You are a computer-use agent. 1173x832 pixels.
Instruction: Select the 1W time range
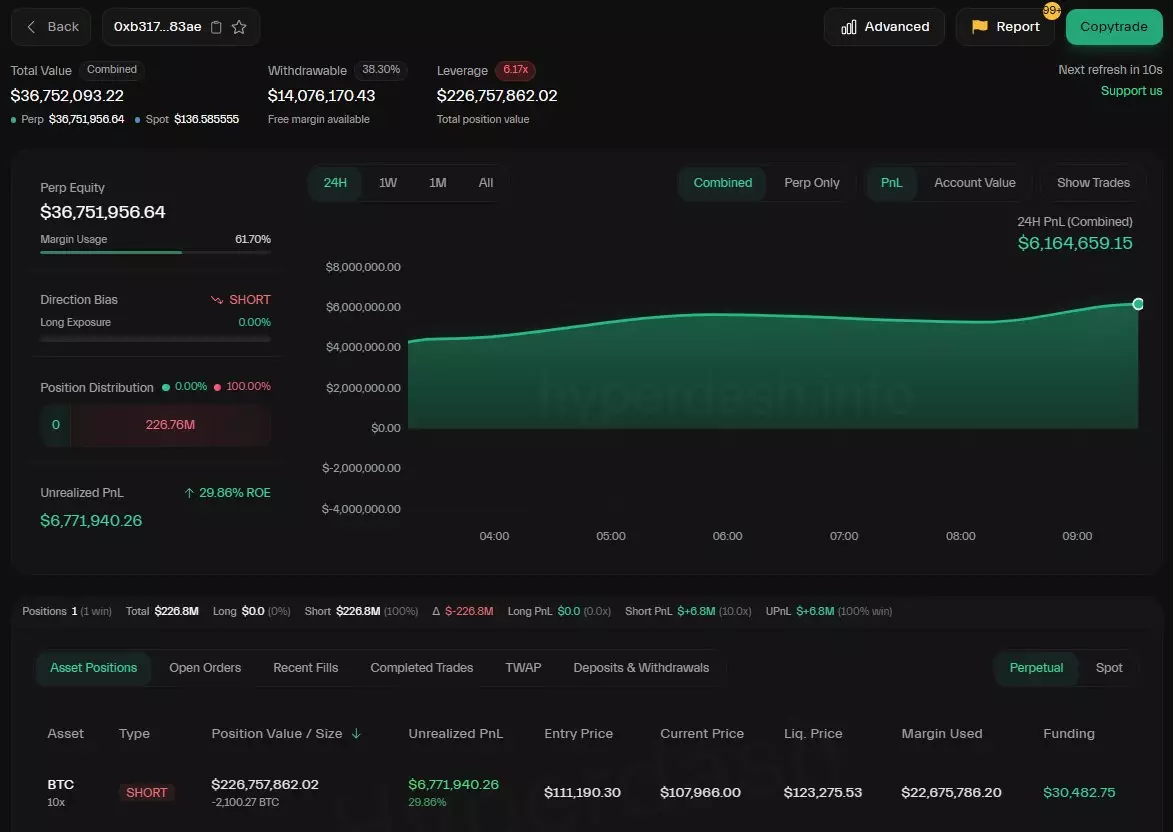(x=388, y=183)
